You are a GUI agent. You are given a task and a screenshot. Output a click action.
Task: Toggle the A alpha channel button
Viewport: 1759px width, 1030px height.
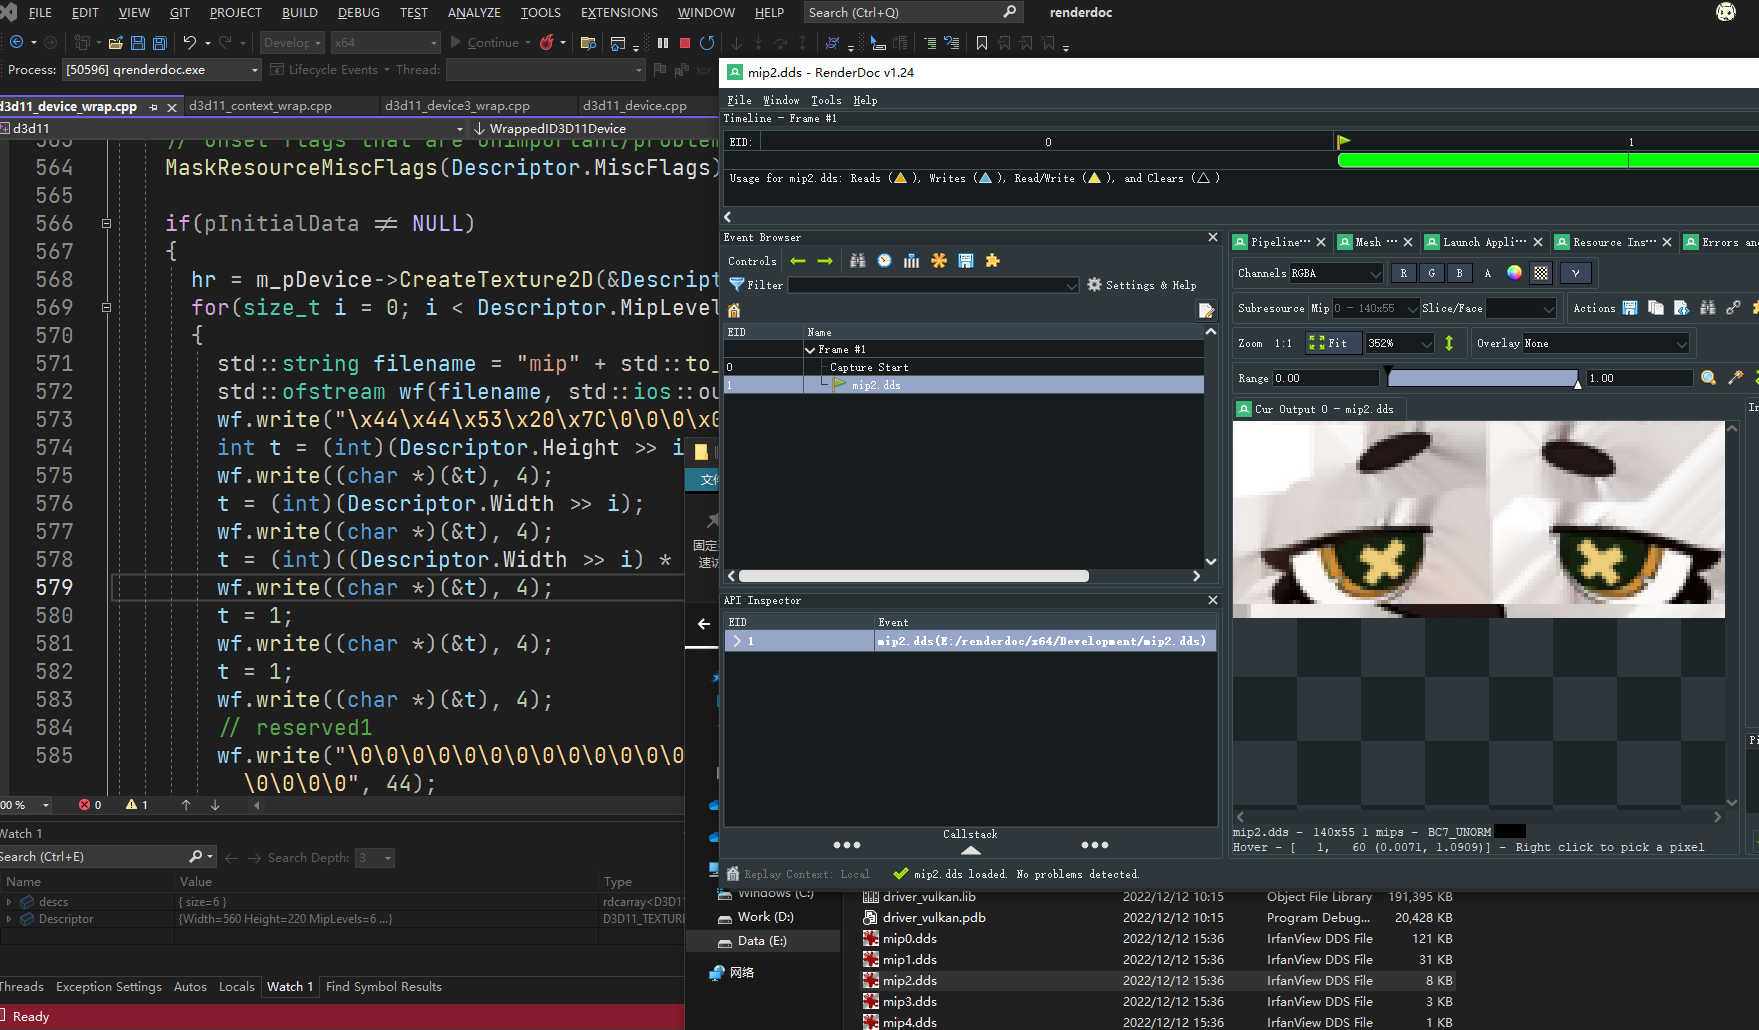coord(1487,272)
